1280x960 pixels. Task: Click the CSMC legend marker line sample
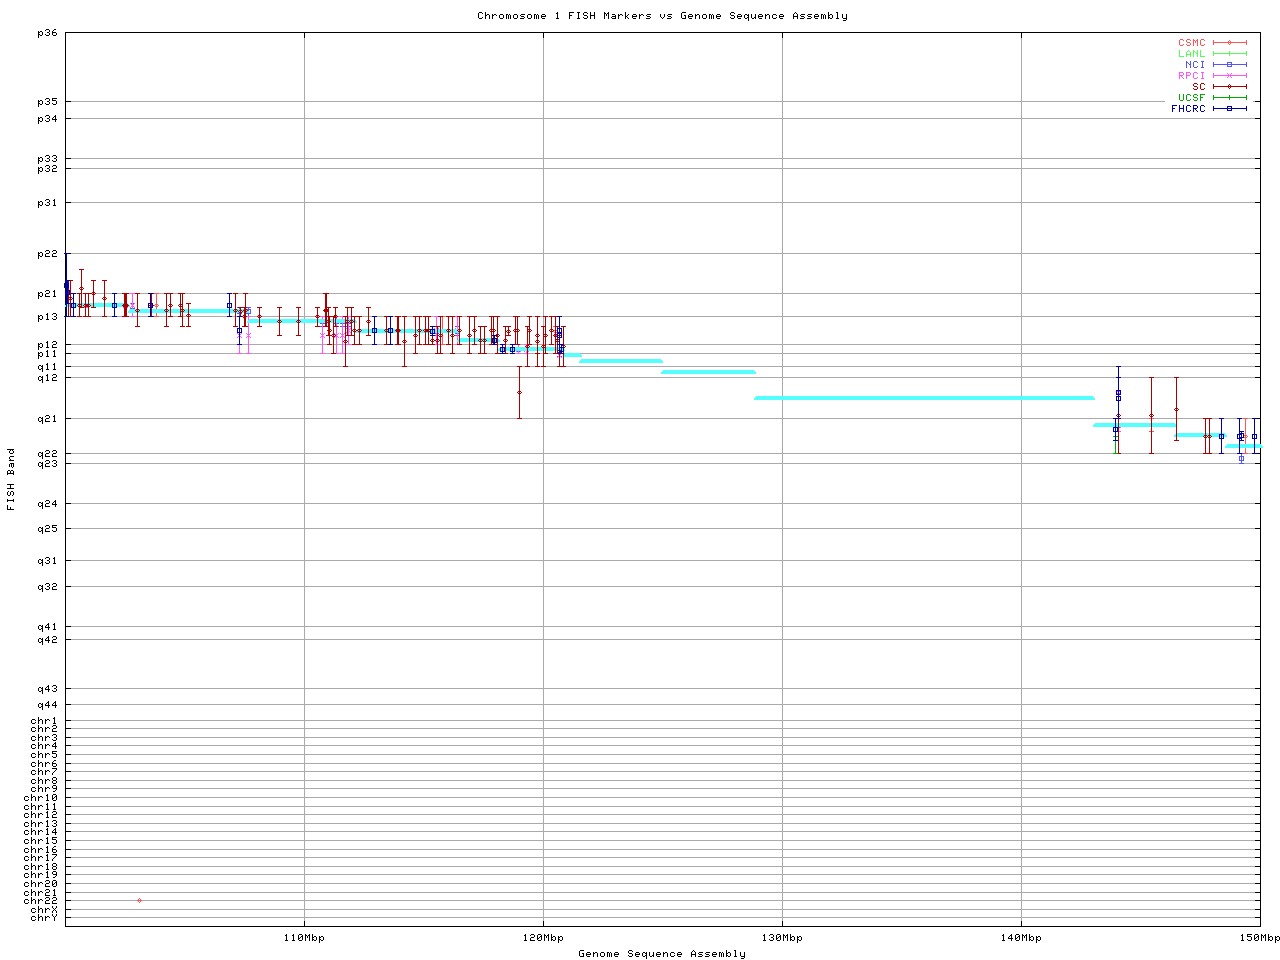(x=1229, y=43)
